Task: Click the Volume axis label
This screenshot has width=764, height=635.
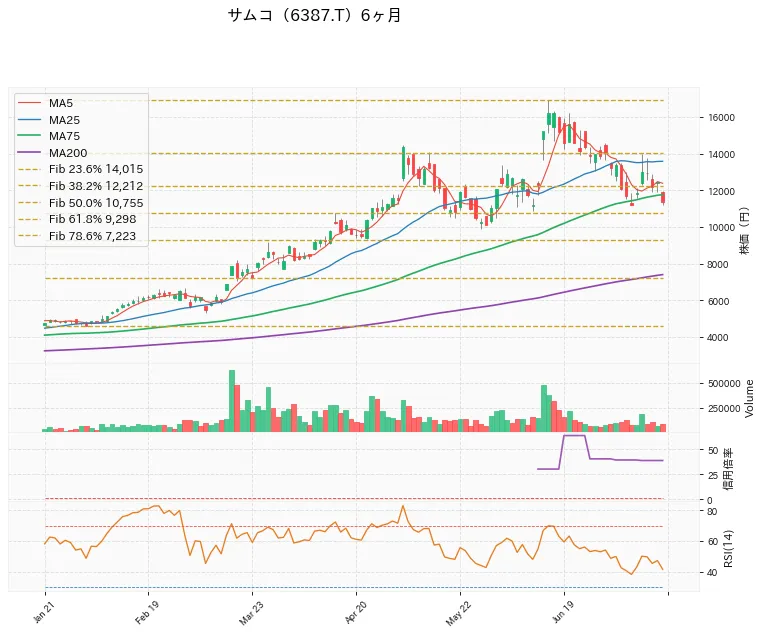Action: 749,399
